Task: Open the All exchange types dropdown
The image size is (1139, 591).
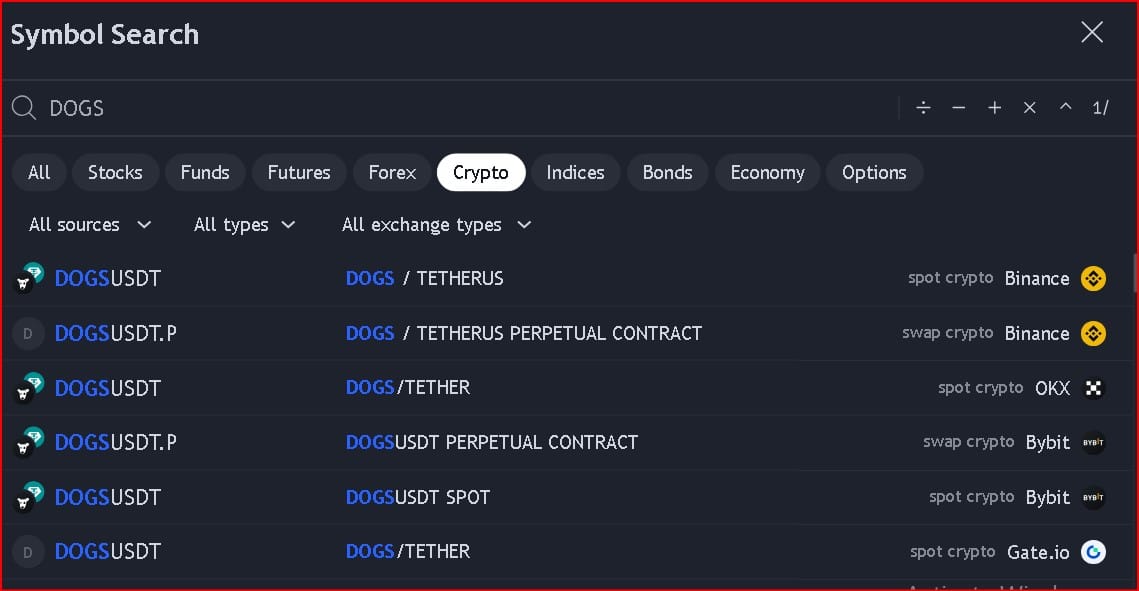Action: click(436, 225)
